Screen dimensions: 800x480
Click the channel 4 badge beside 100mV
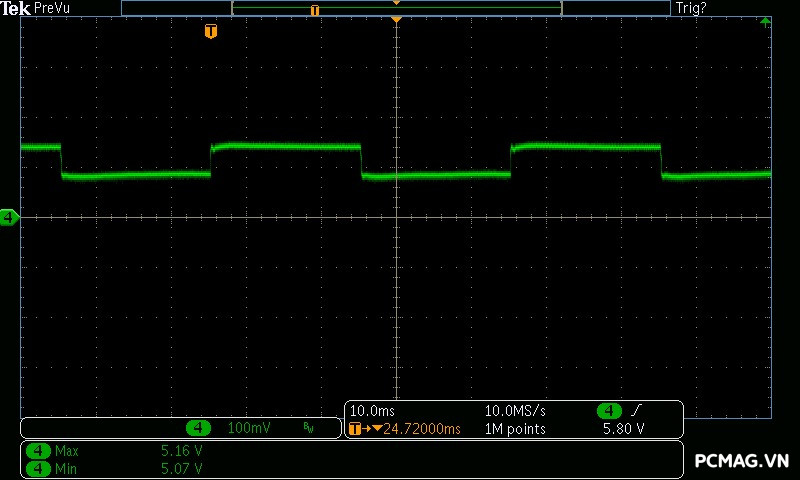(x=200, y=428)
